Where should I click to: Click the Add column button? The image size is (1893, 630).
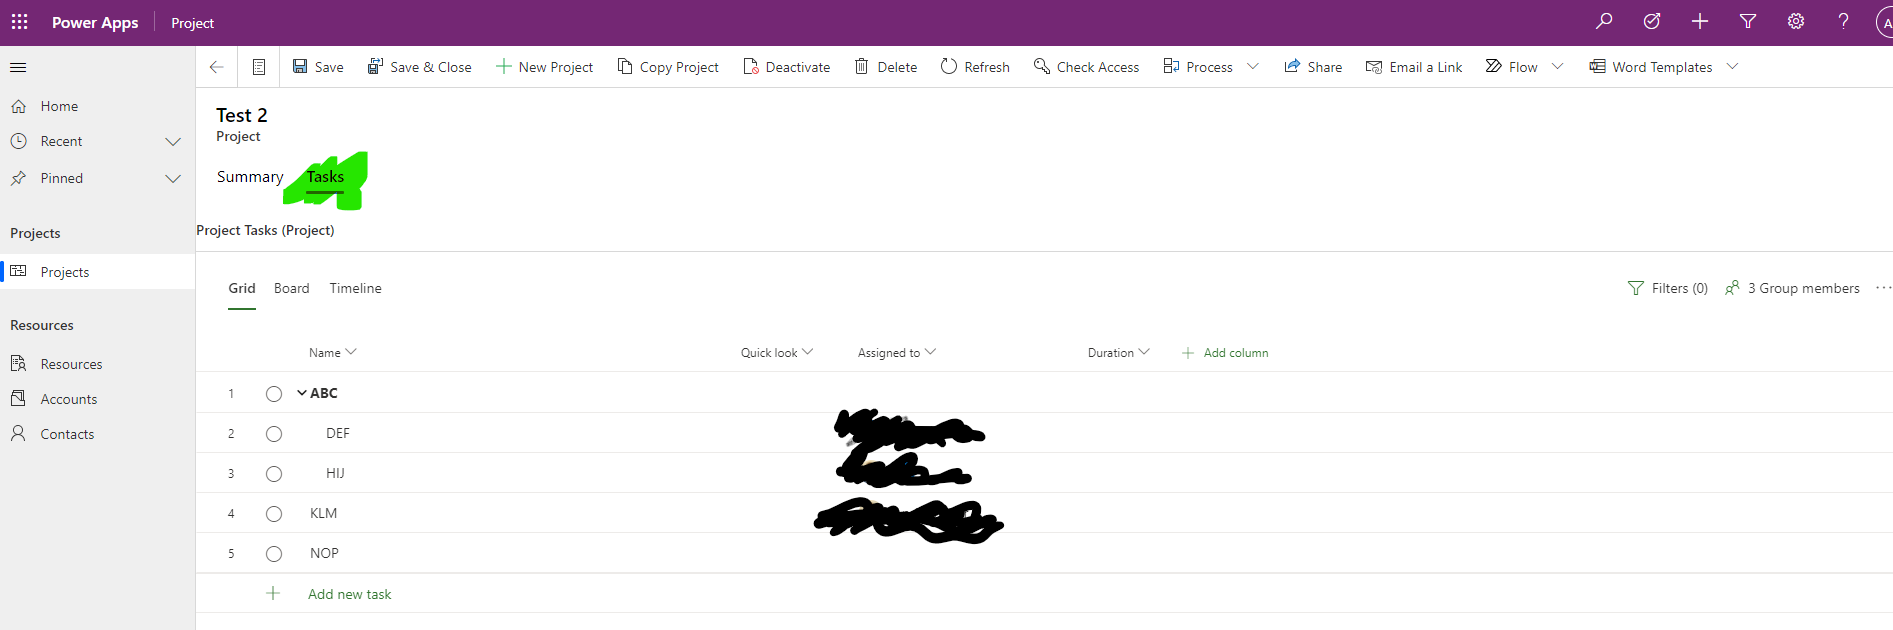pos(1225,353)
